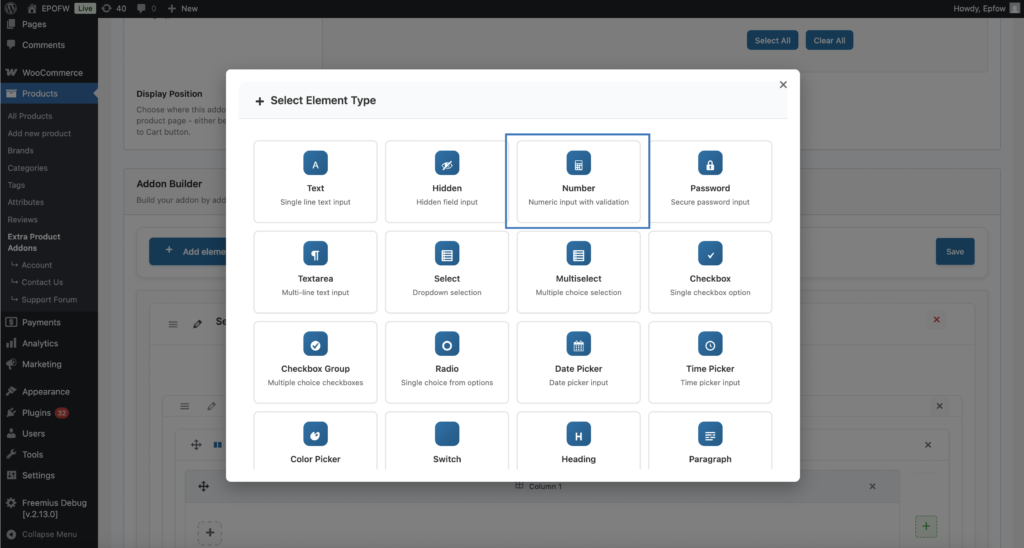
Task: Select the Checkbox element type card
Action: click(x=710, y=271)
